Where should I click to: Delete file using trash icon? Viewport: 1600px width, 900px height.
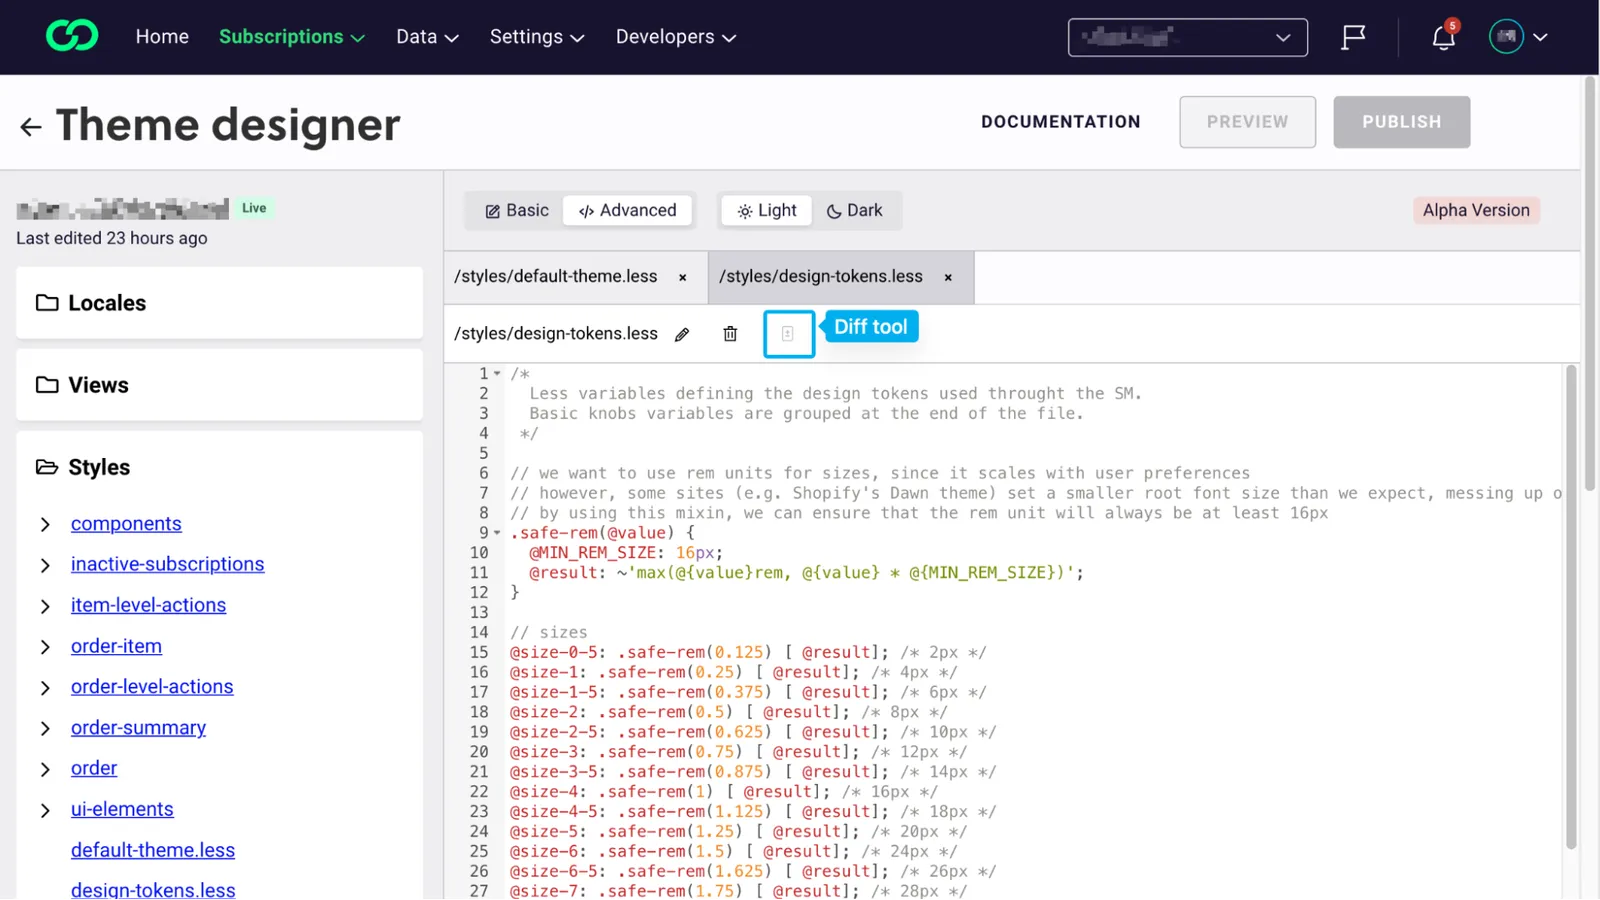point(730,334)
